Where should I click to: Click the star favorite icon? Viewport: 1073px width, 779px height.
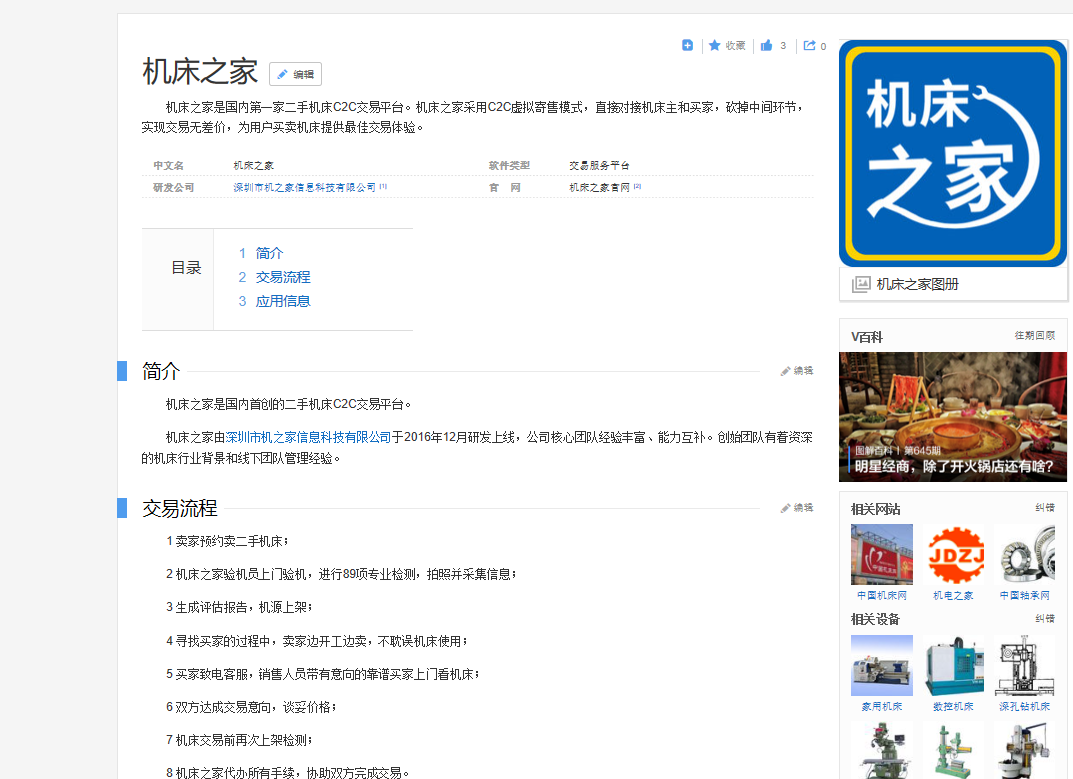pos(714,45)
